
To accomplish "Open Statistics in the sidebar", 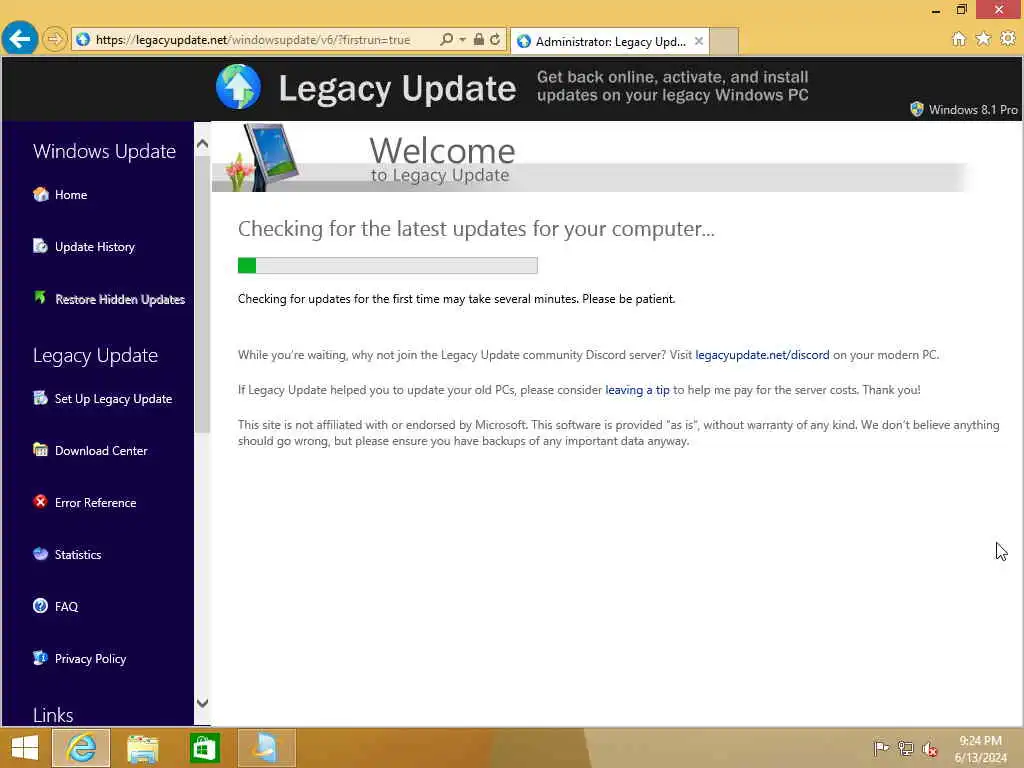I will coord(78,554).
